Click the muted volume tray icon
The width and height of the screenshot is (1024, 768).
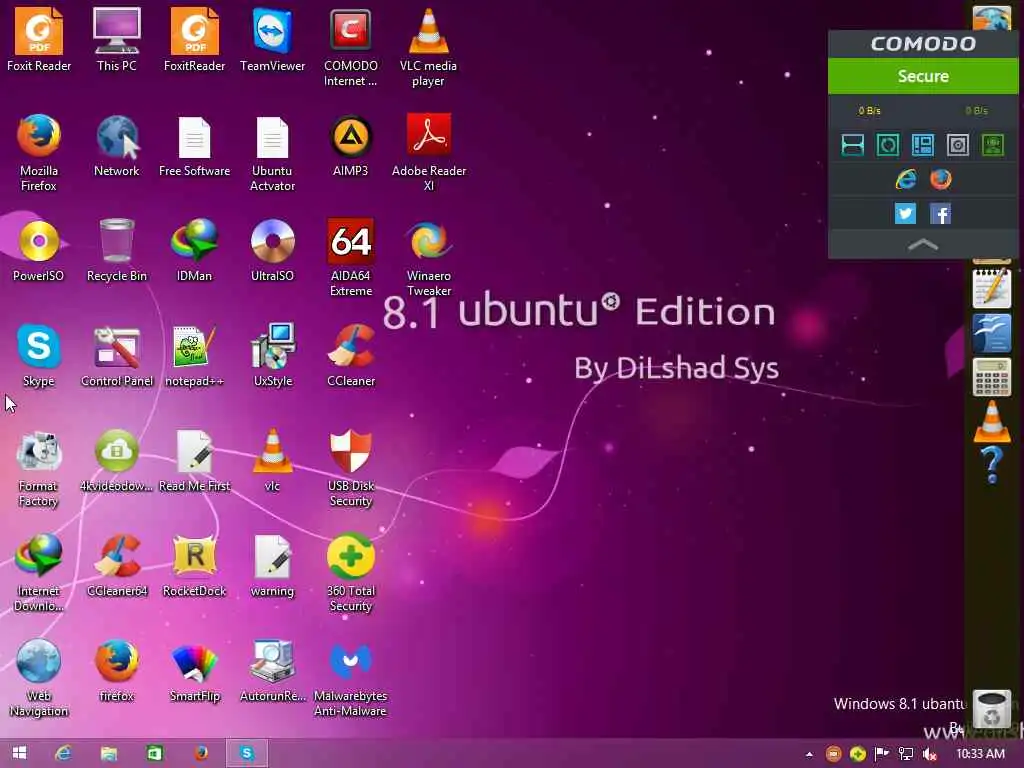(929, 754)
